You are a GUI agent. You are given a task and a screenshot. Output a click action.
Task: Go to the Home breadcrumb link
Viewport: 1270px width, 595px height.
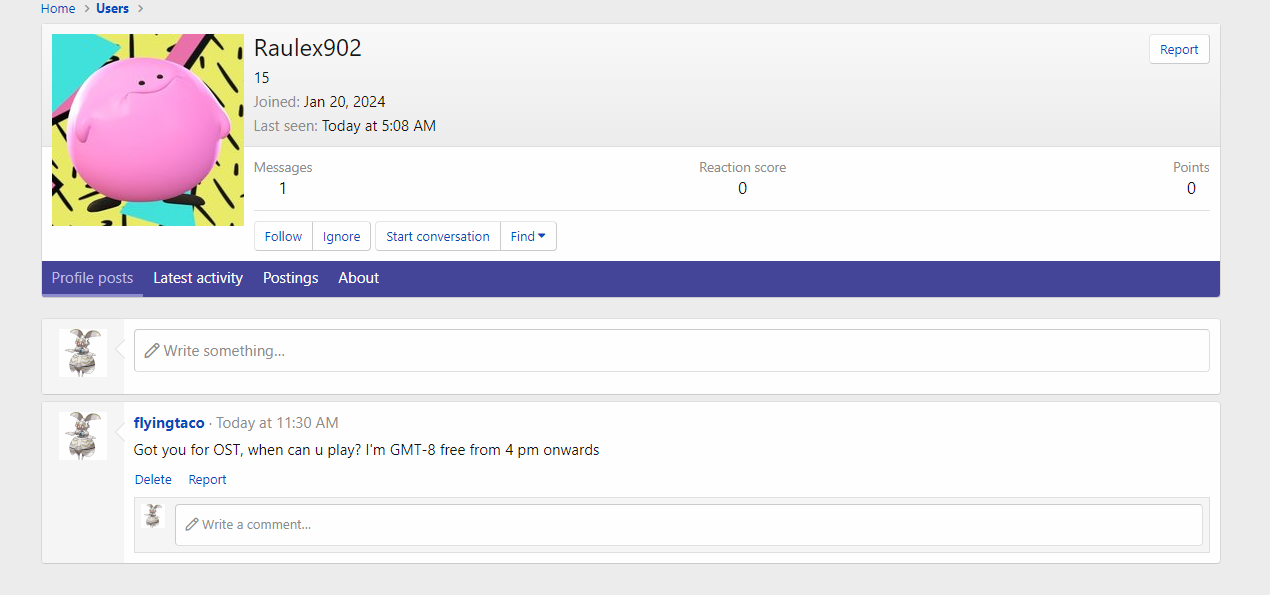[58, 9]
